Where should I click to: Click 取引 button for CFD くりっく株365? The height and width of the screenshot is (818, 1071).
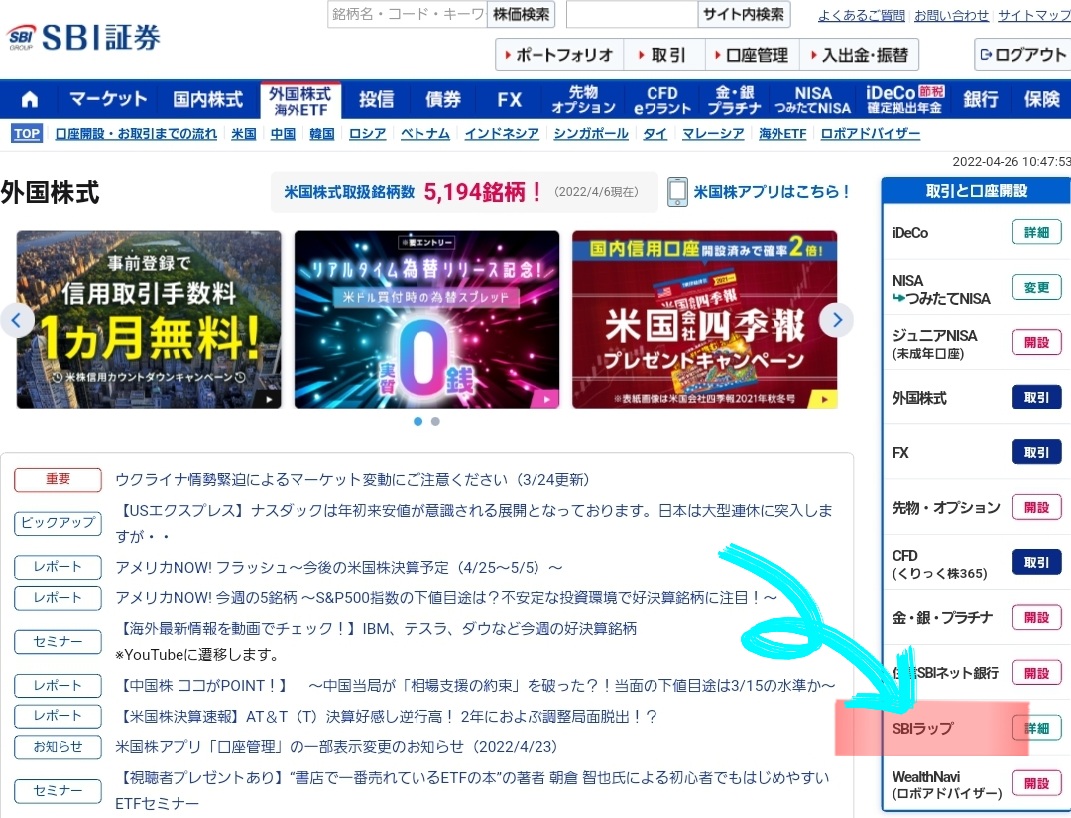coord(1036,563)
